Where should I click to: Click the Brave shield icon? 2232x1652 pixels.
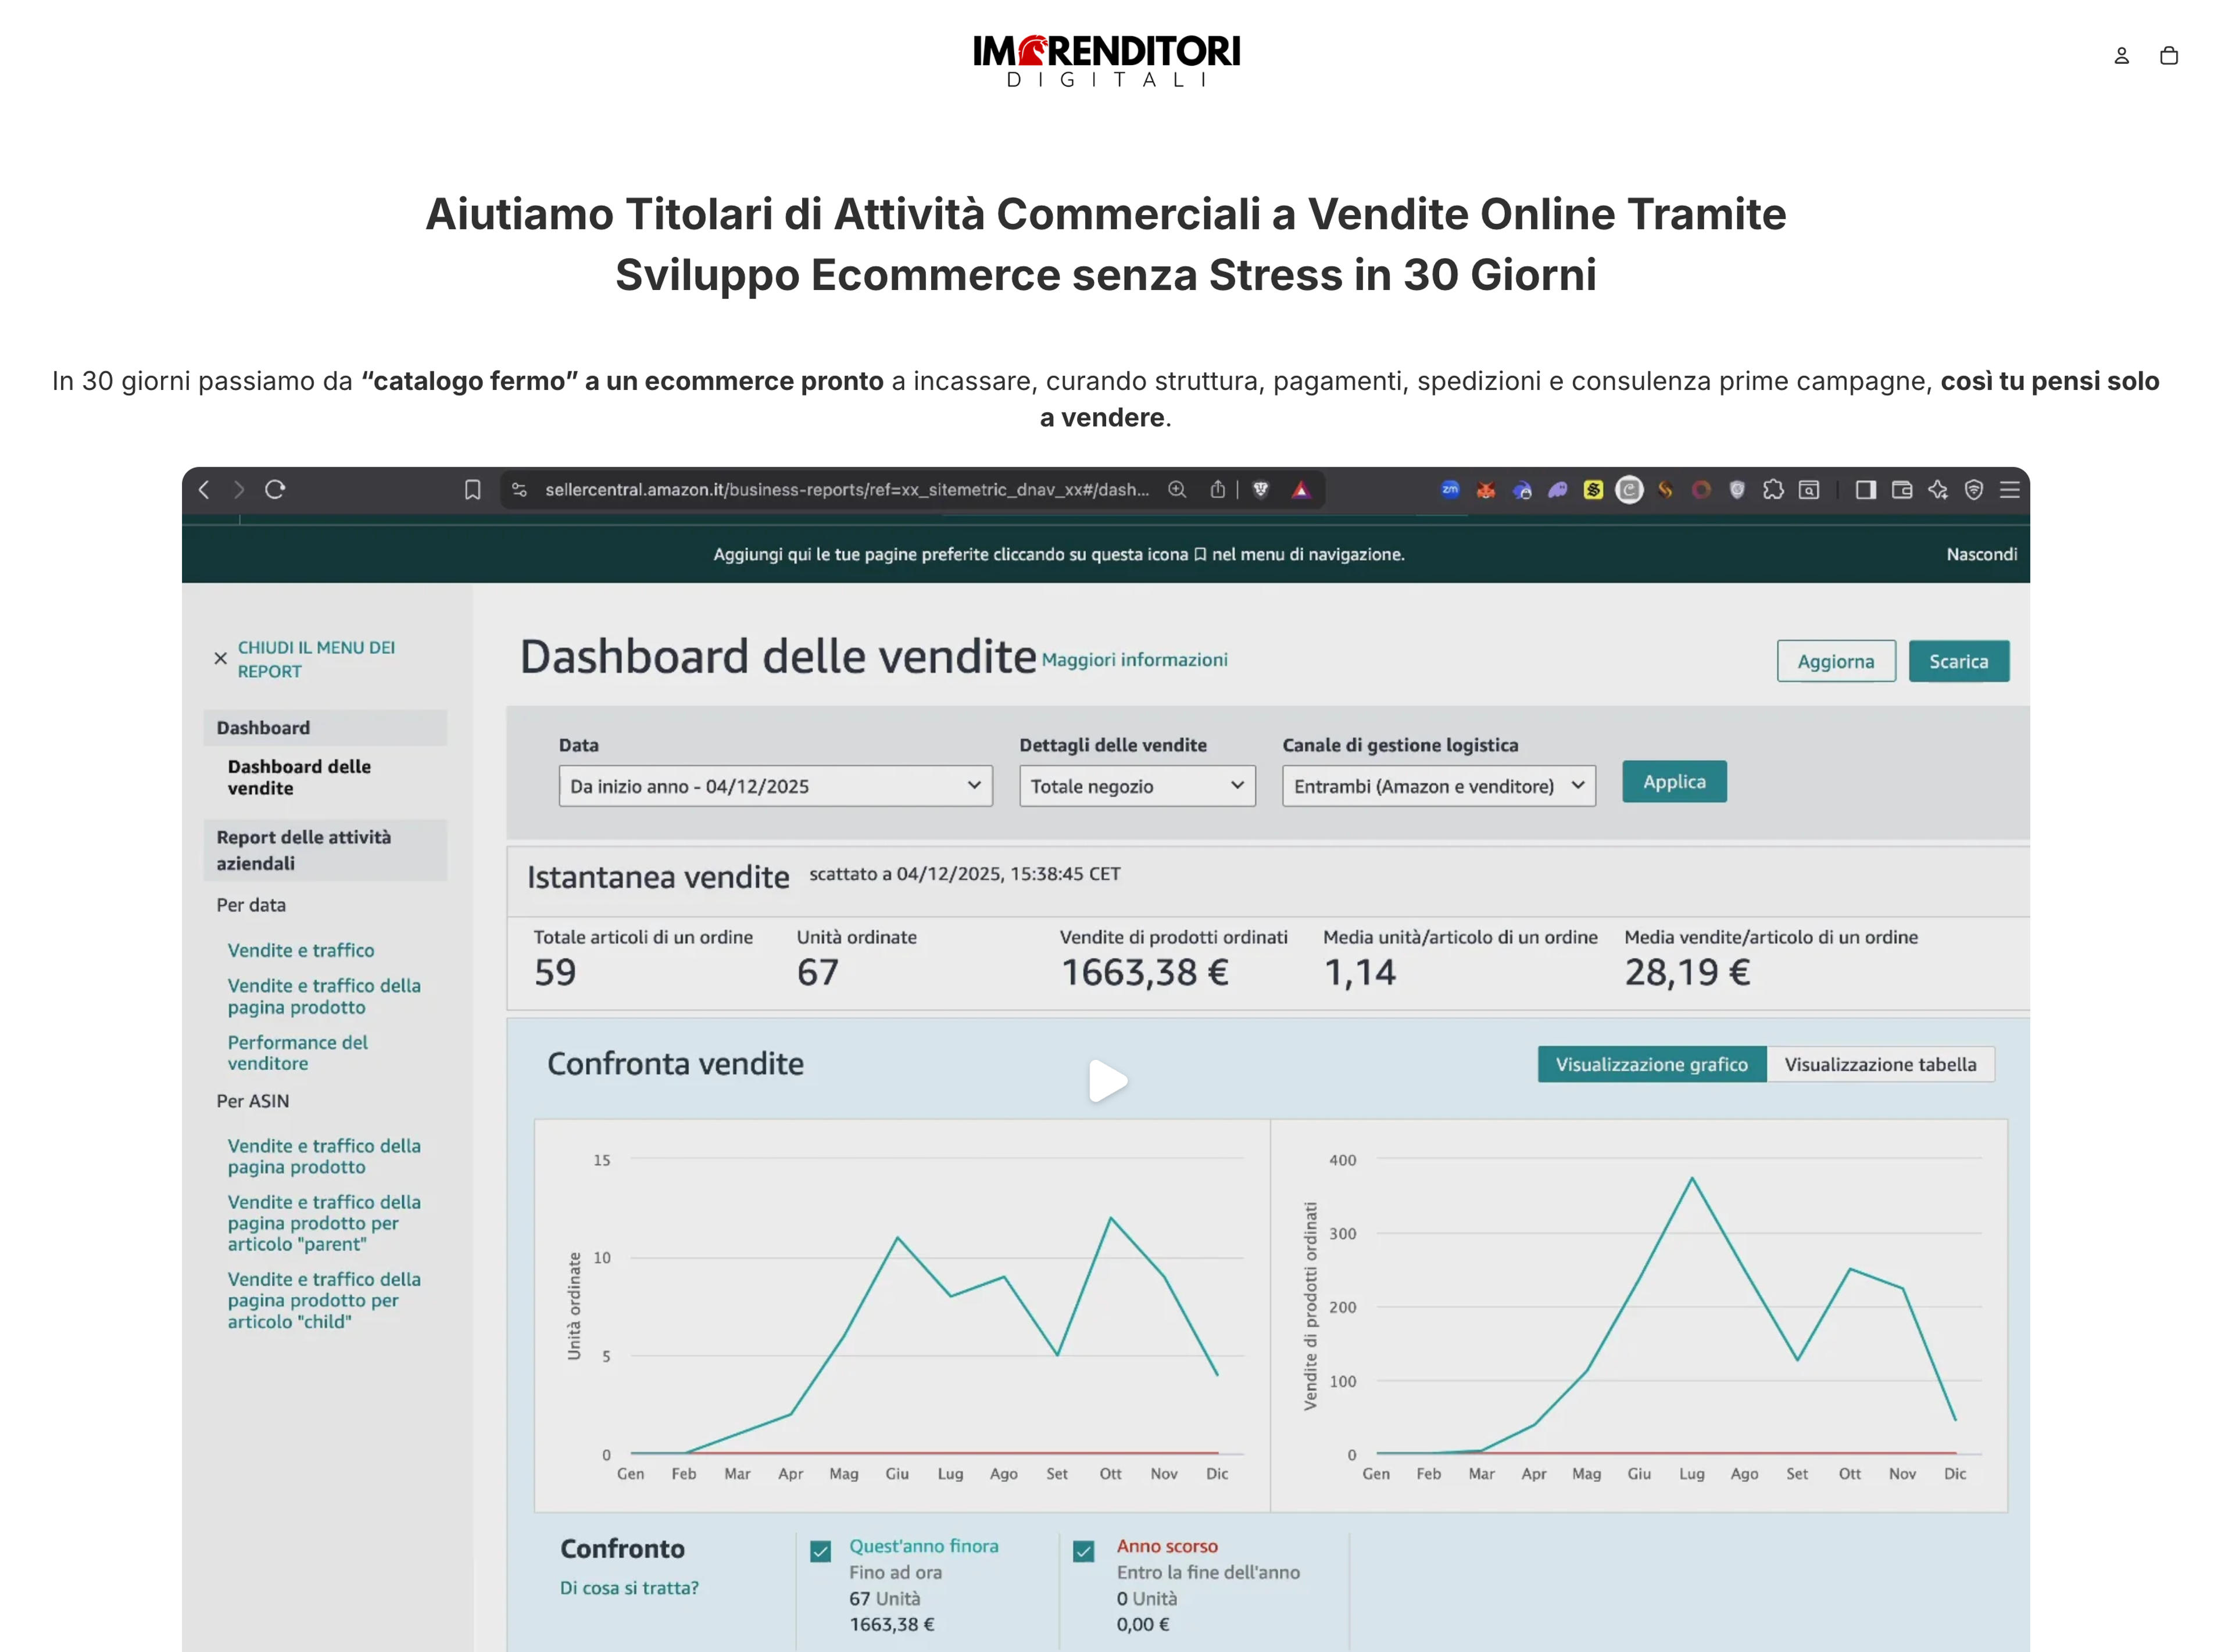point(1260,489)
